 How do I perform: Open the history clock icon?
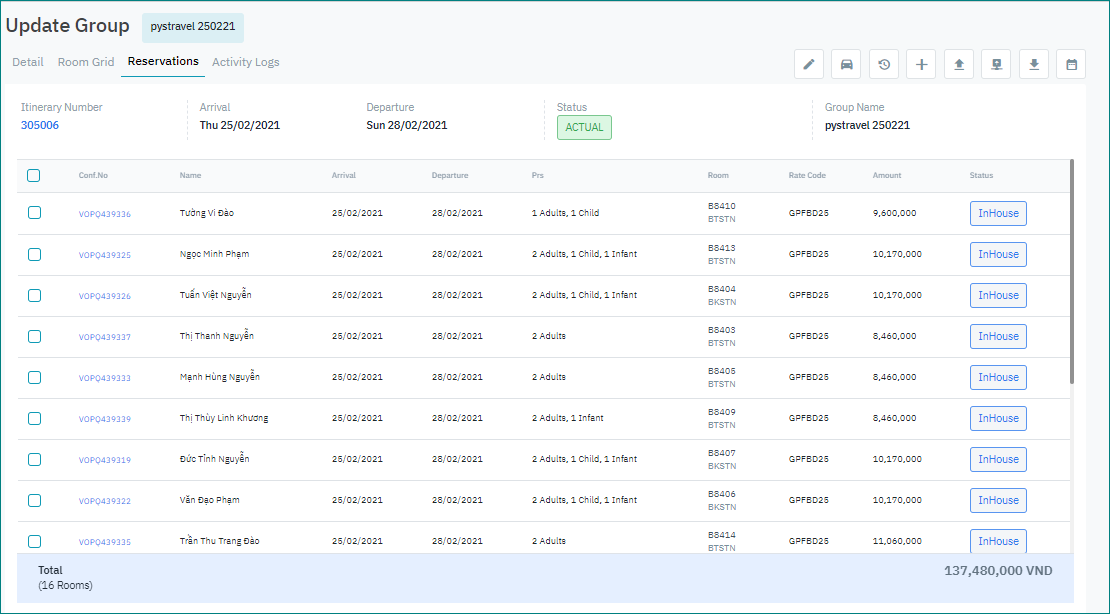[884, 64]
